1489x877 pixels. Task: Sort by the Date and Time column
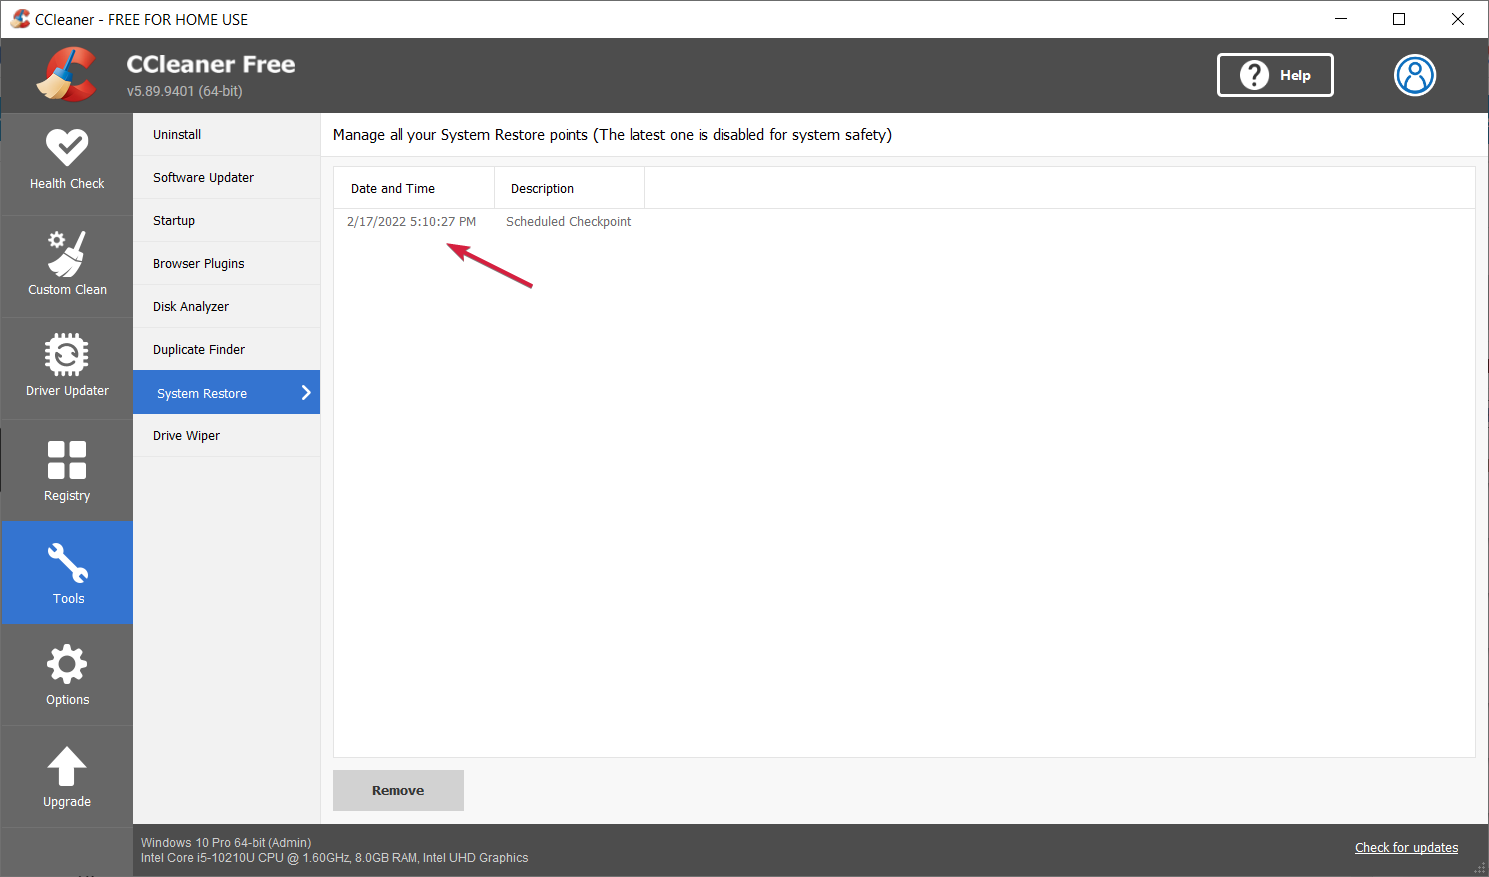(x=414, y=188)
